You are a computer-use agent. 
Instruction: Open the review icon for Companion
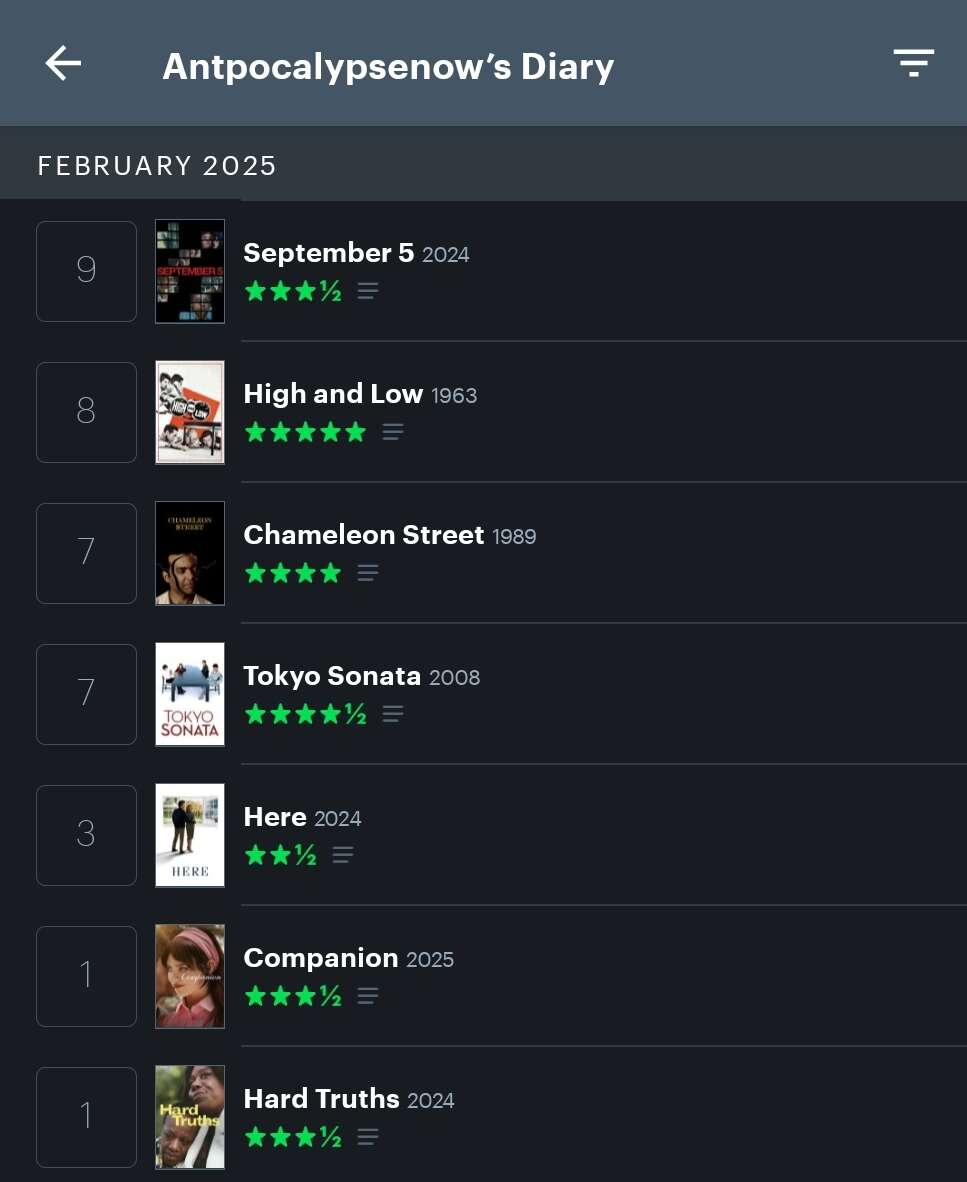coord(368,996)
